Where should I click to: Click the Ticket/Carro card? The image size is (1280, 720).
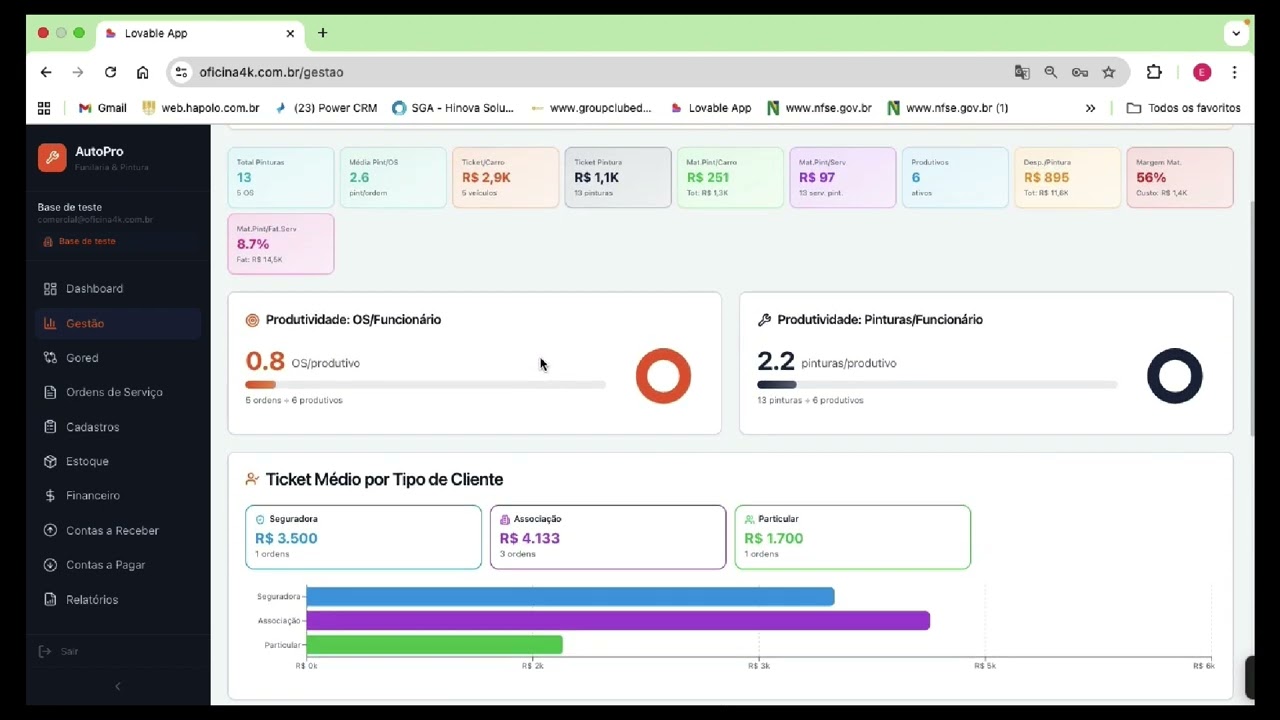(506, 177)
